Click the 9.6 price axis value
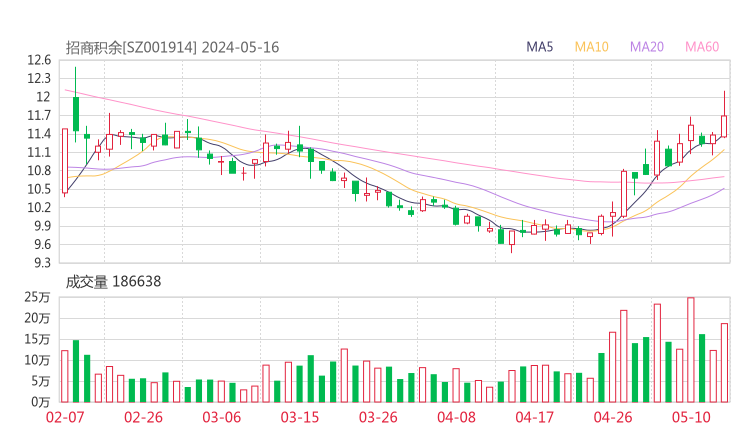Screen dimensions: 740x440 (42, 244)
